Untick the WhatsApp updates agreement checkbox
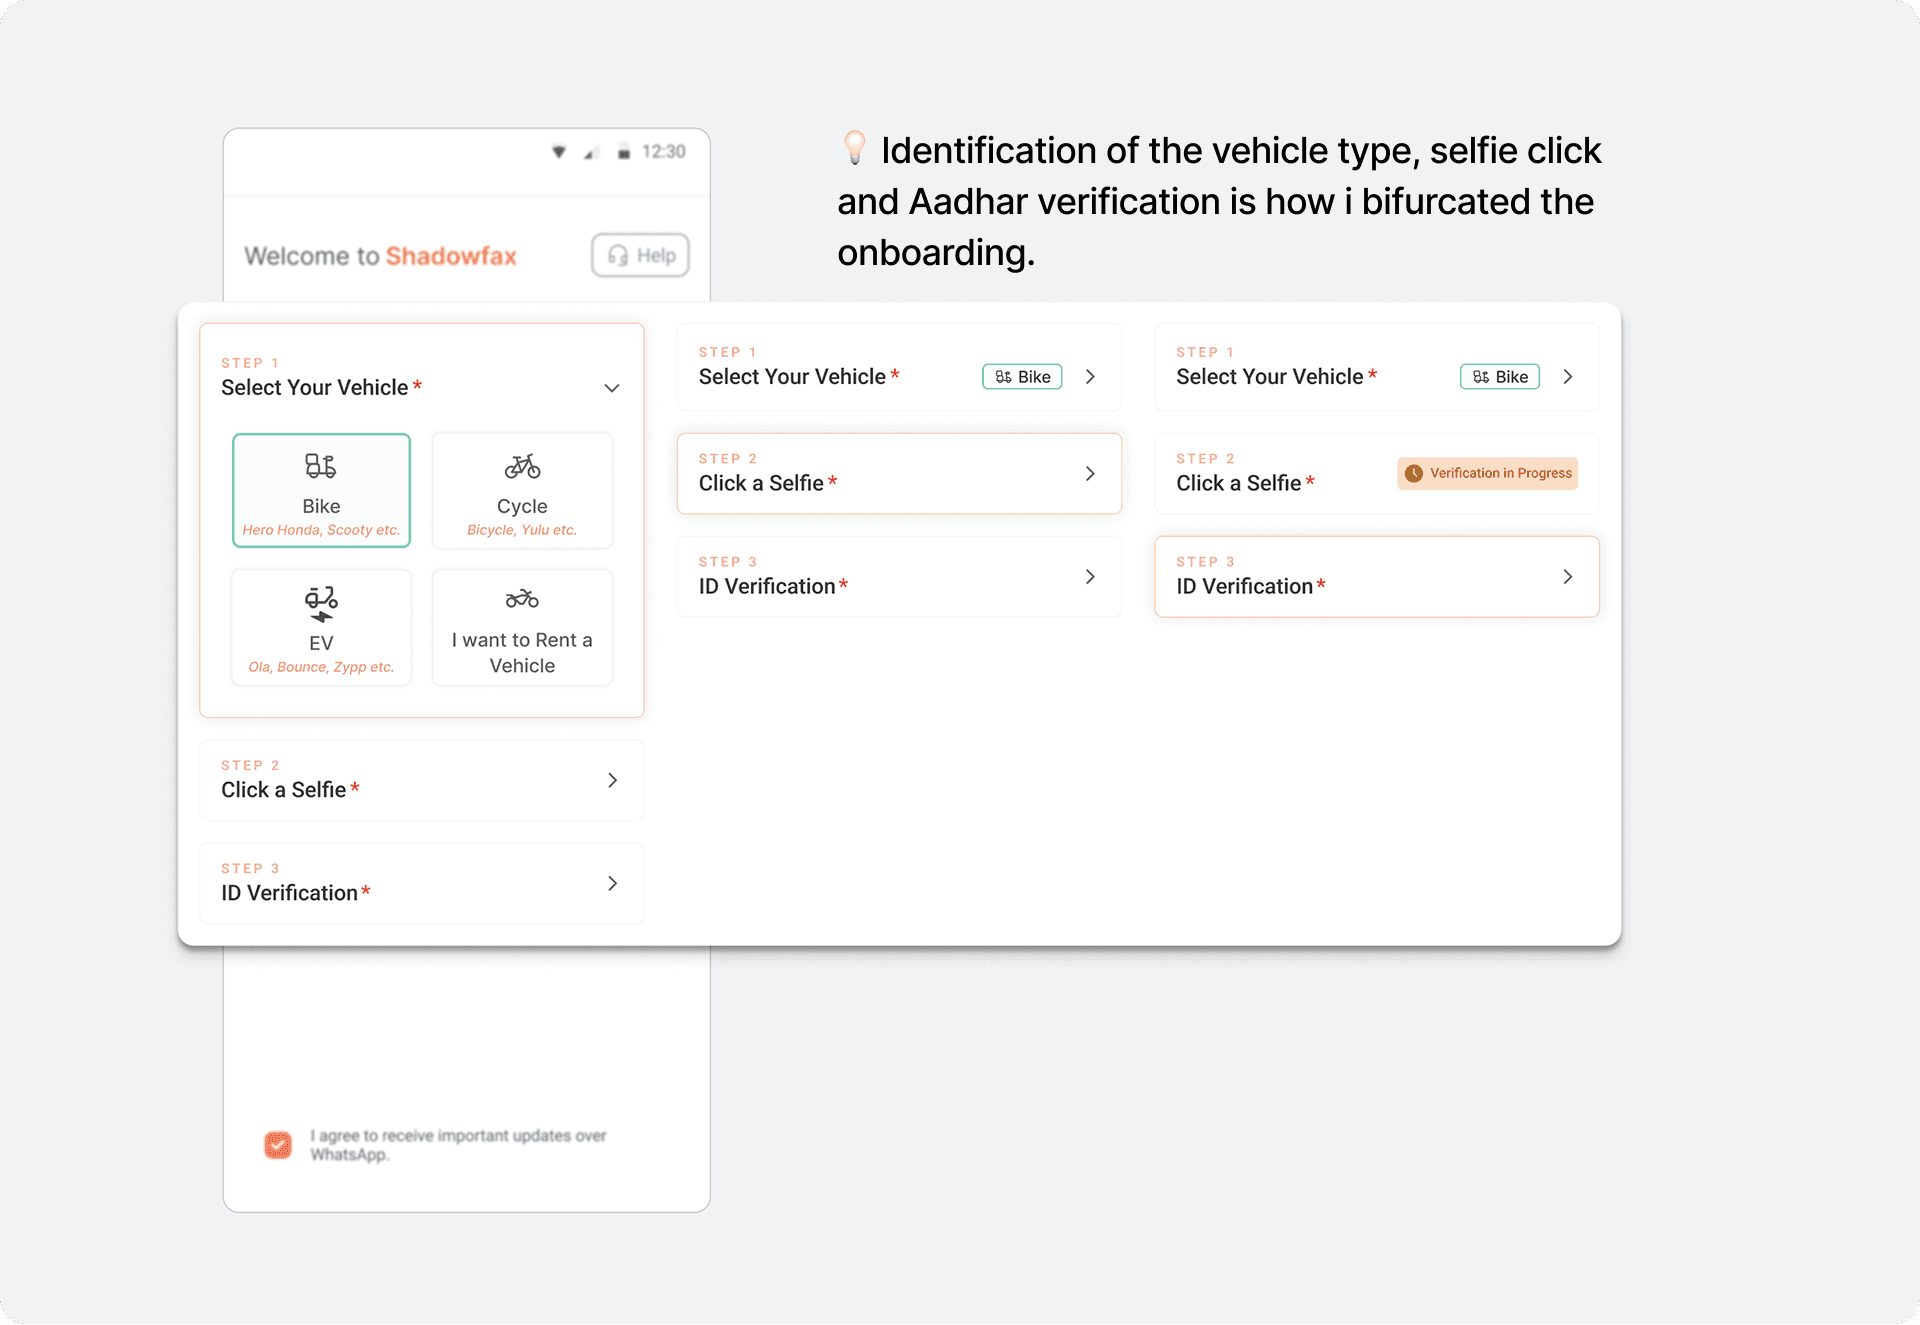The height and width of the screenshot is (1325, 1920). [278, 1145]
